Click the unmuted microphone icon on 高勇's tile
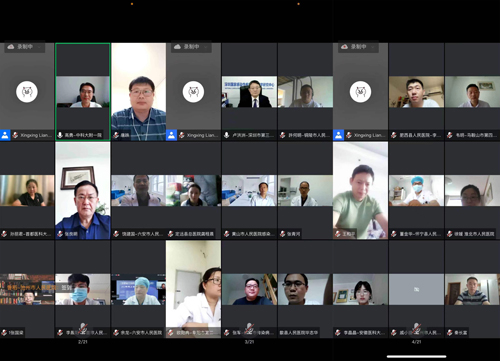This screenshot has height=361, width=500. pyautogui.click(x=60, y=135)
